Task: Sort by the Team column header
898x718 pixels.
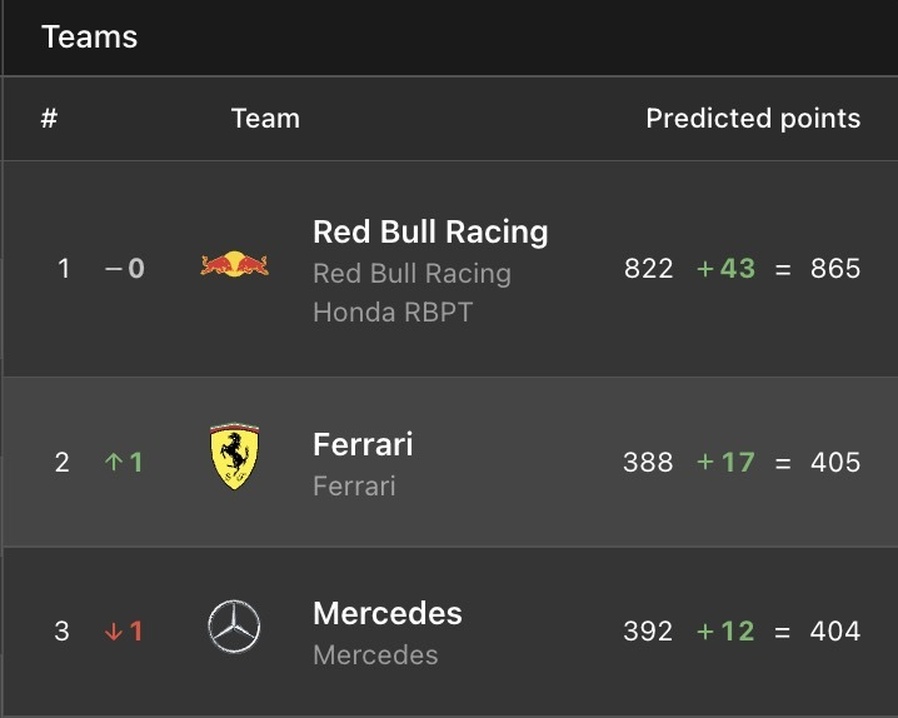Action: (265, 119)
